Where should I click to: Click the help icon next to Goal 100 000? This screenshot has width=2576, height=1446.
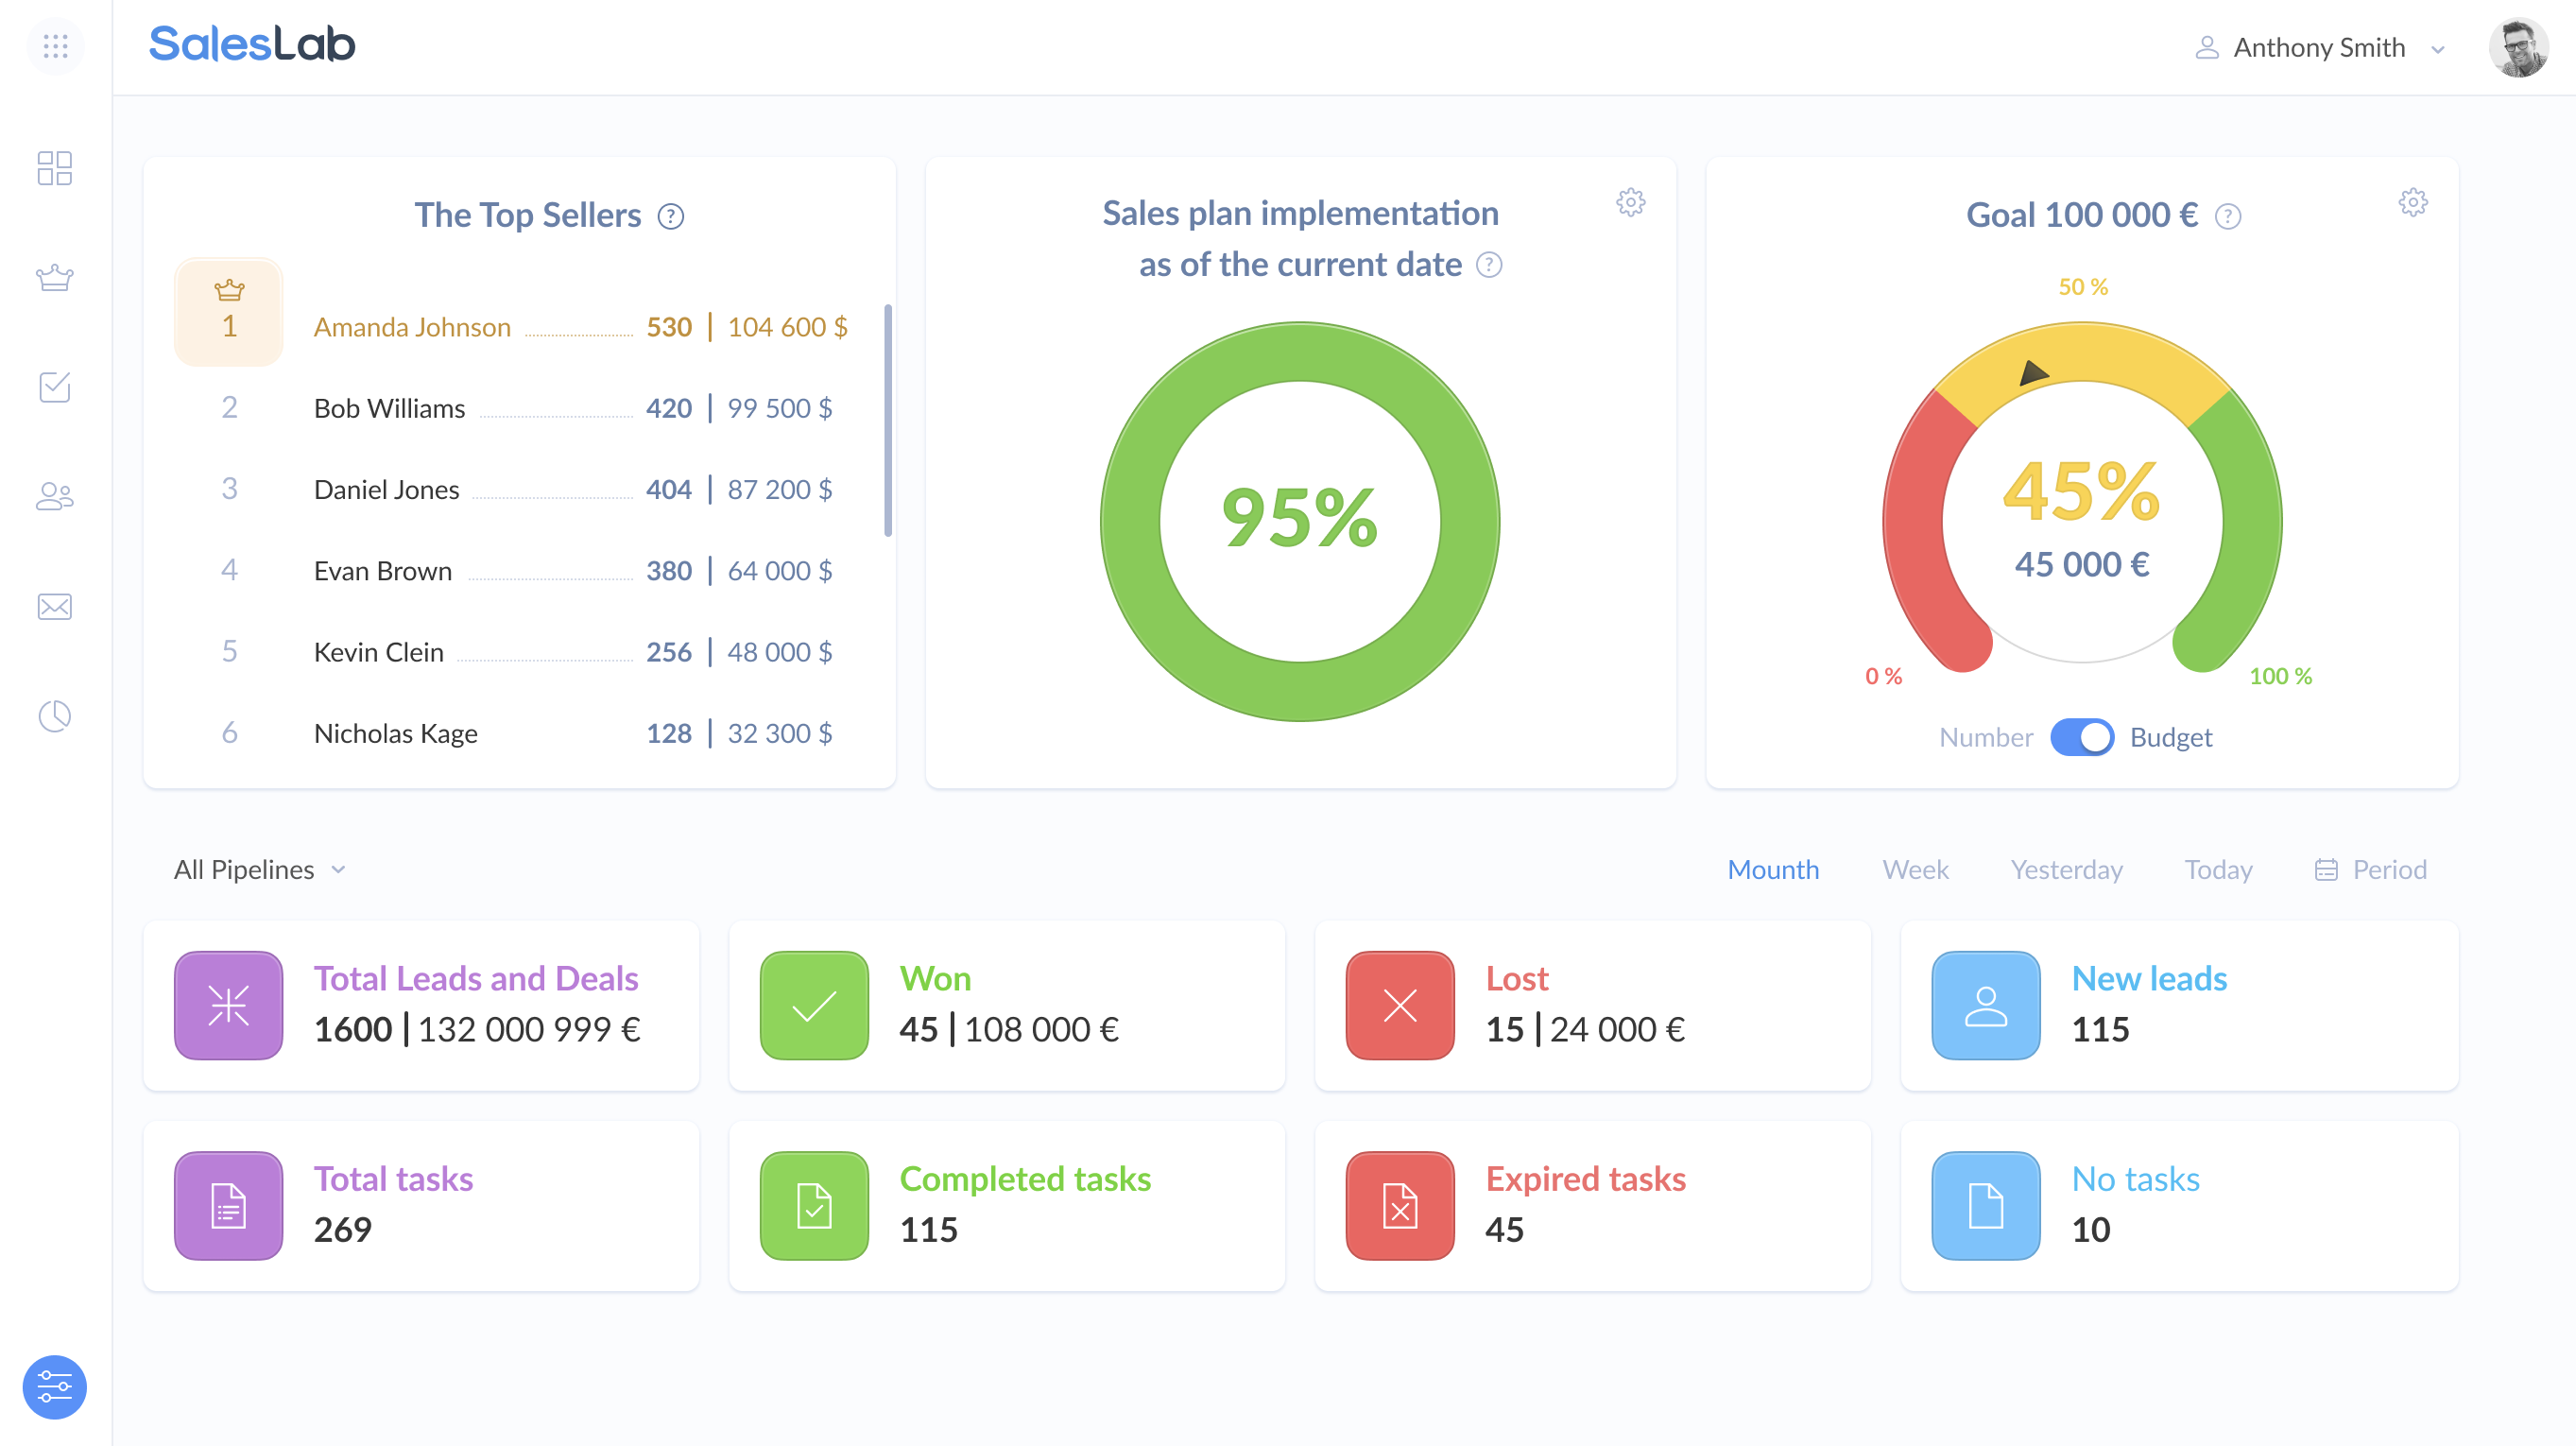pyautogui.click(x=2227, y=216)
